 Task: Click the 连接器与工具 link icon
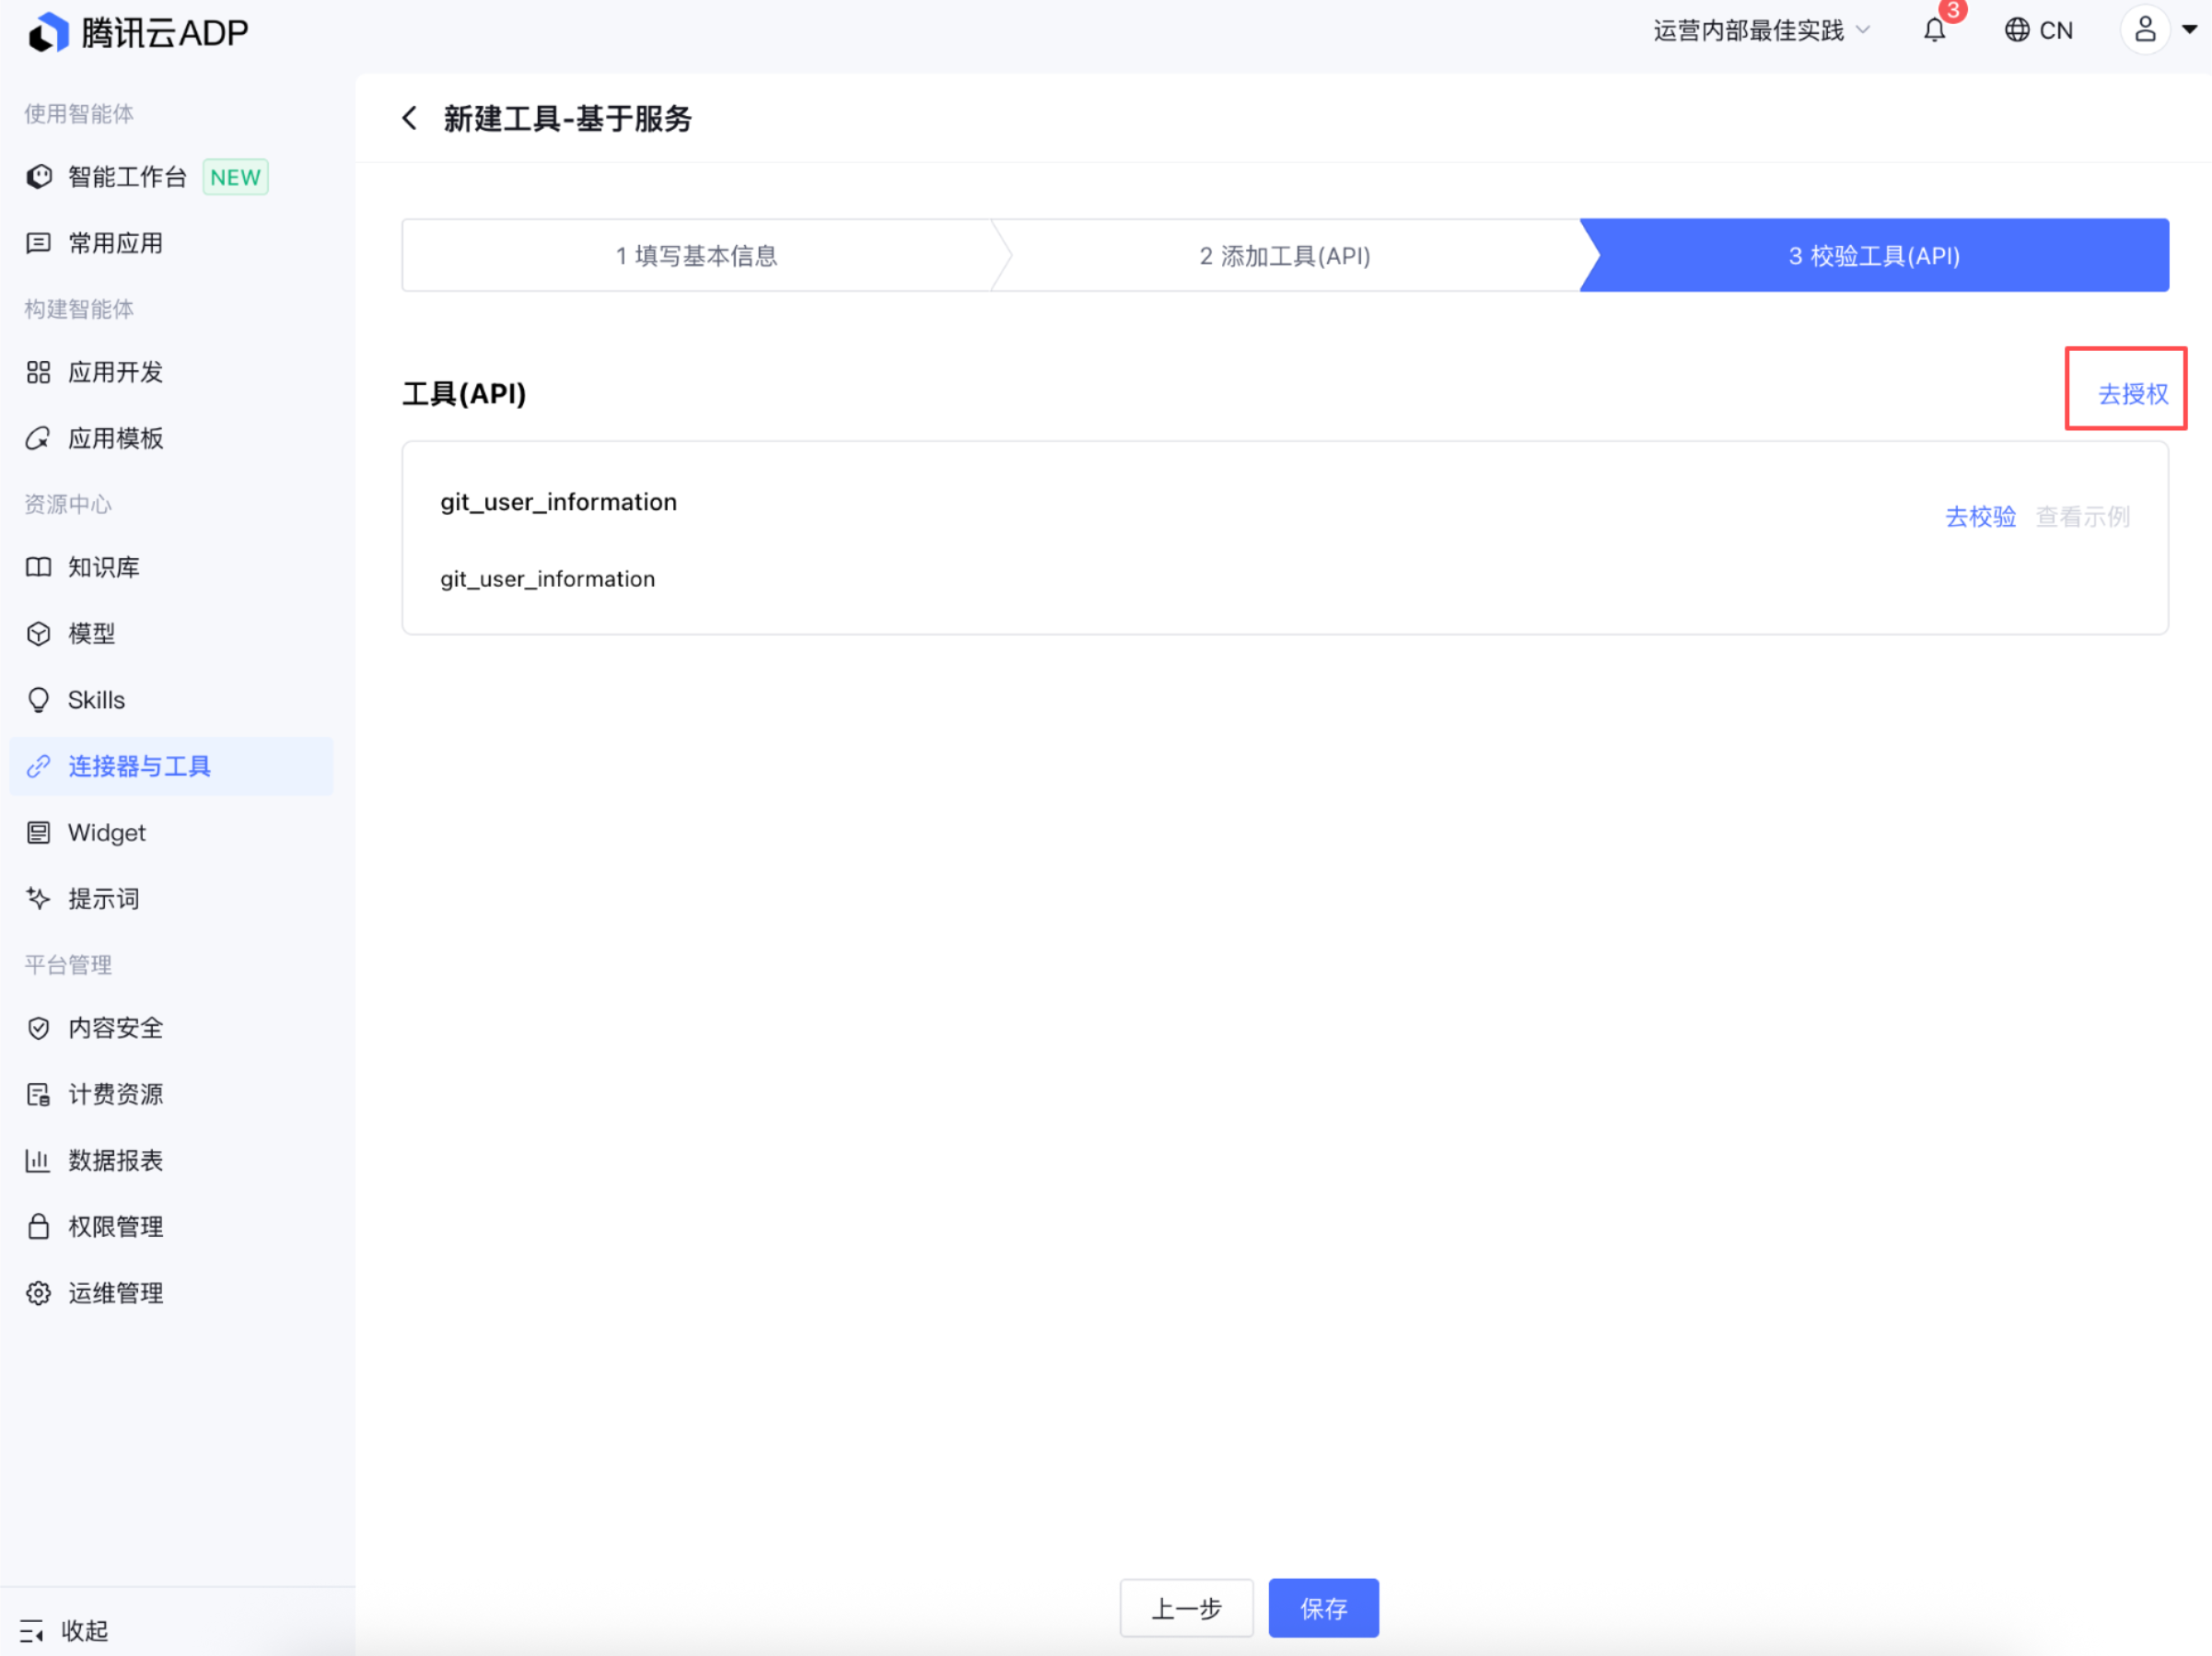point(38,766)
